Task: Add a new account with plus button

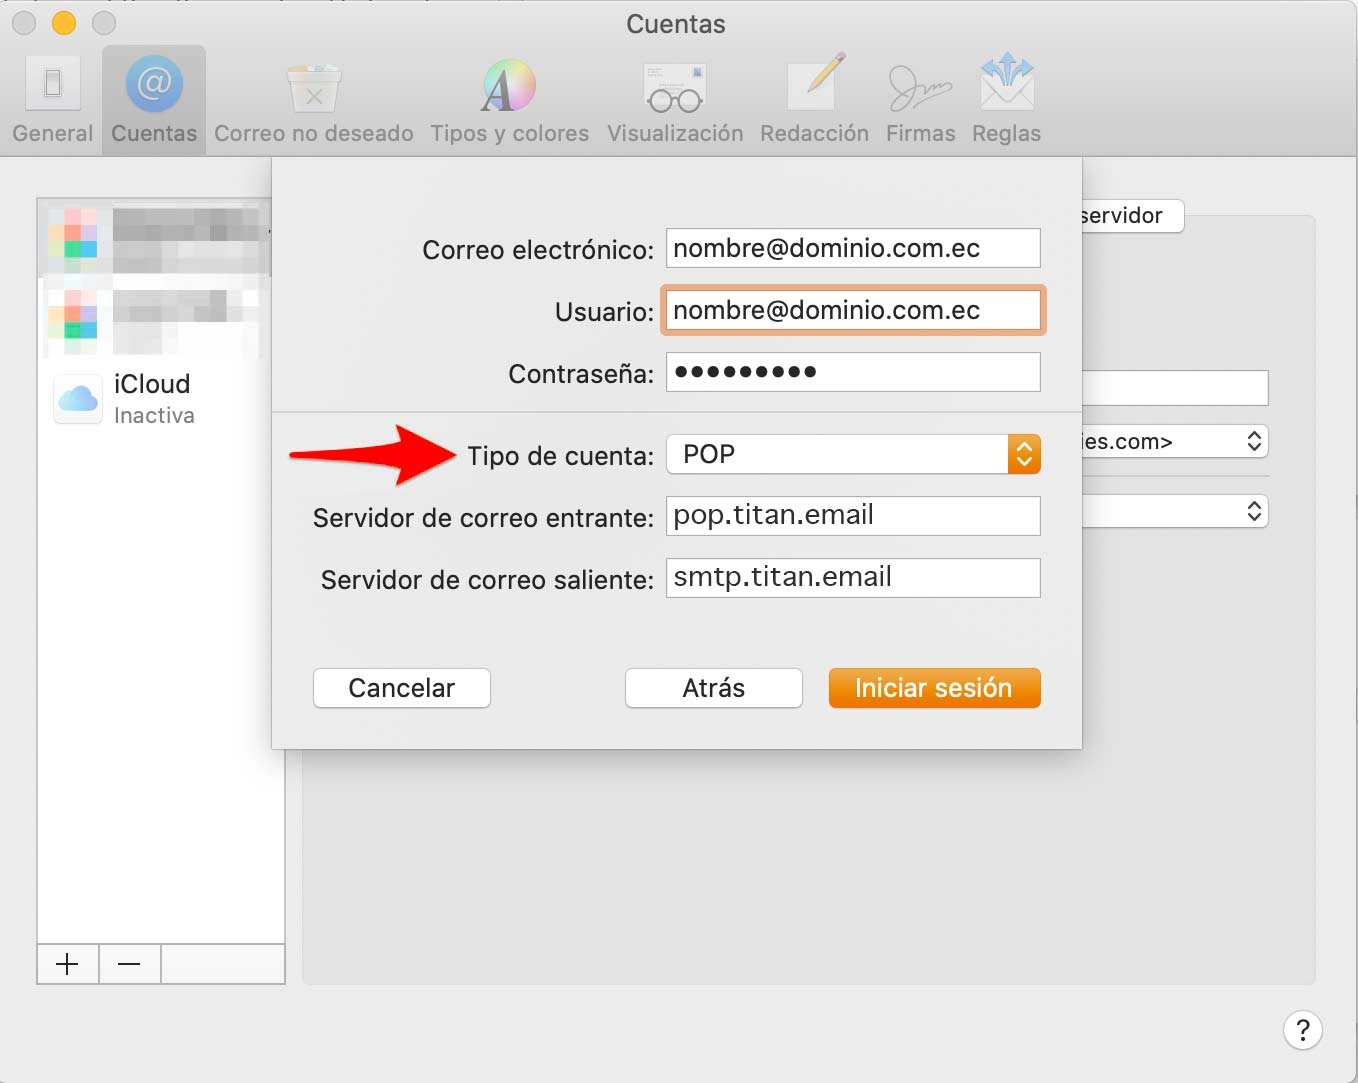Action: click(x=67, y=964)
